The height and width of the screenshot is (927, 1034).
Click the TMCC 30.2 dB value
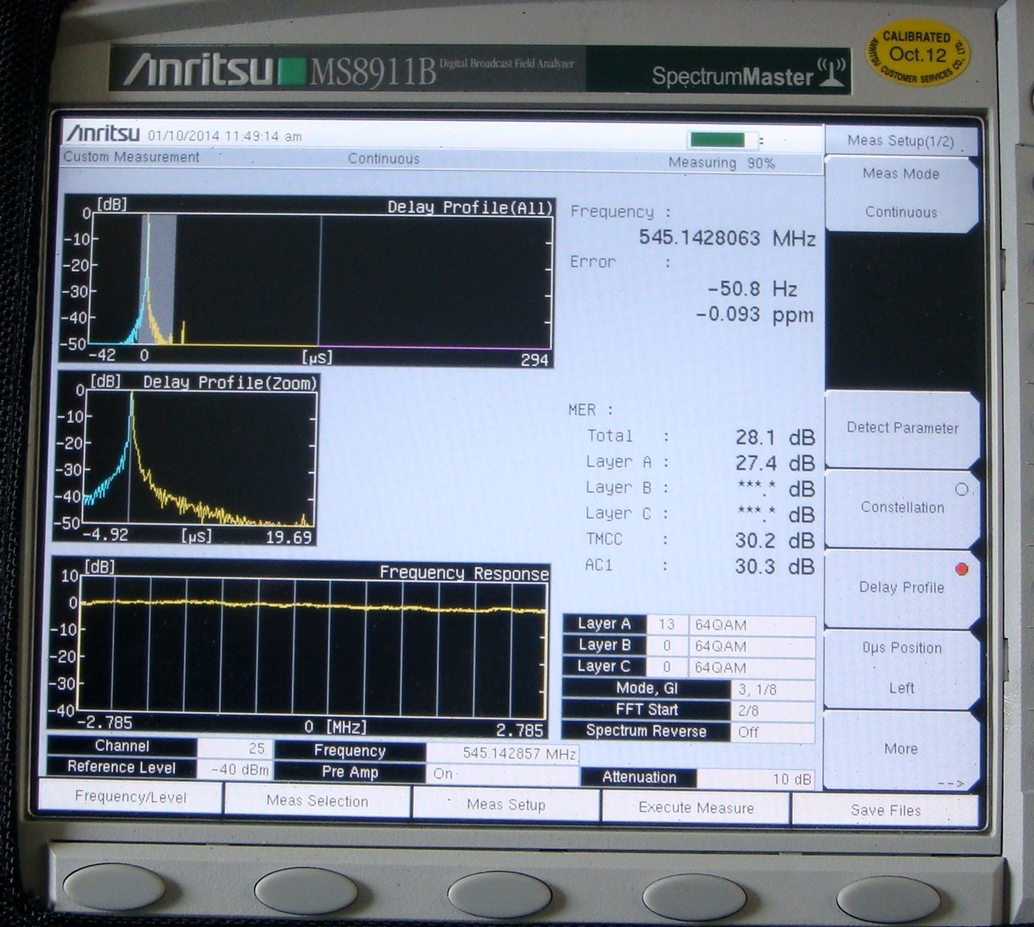775,541
